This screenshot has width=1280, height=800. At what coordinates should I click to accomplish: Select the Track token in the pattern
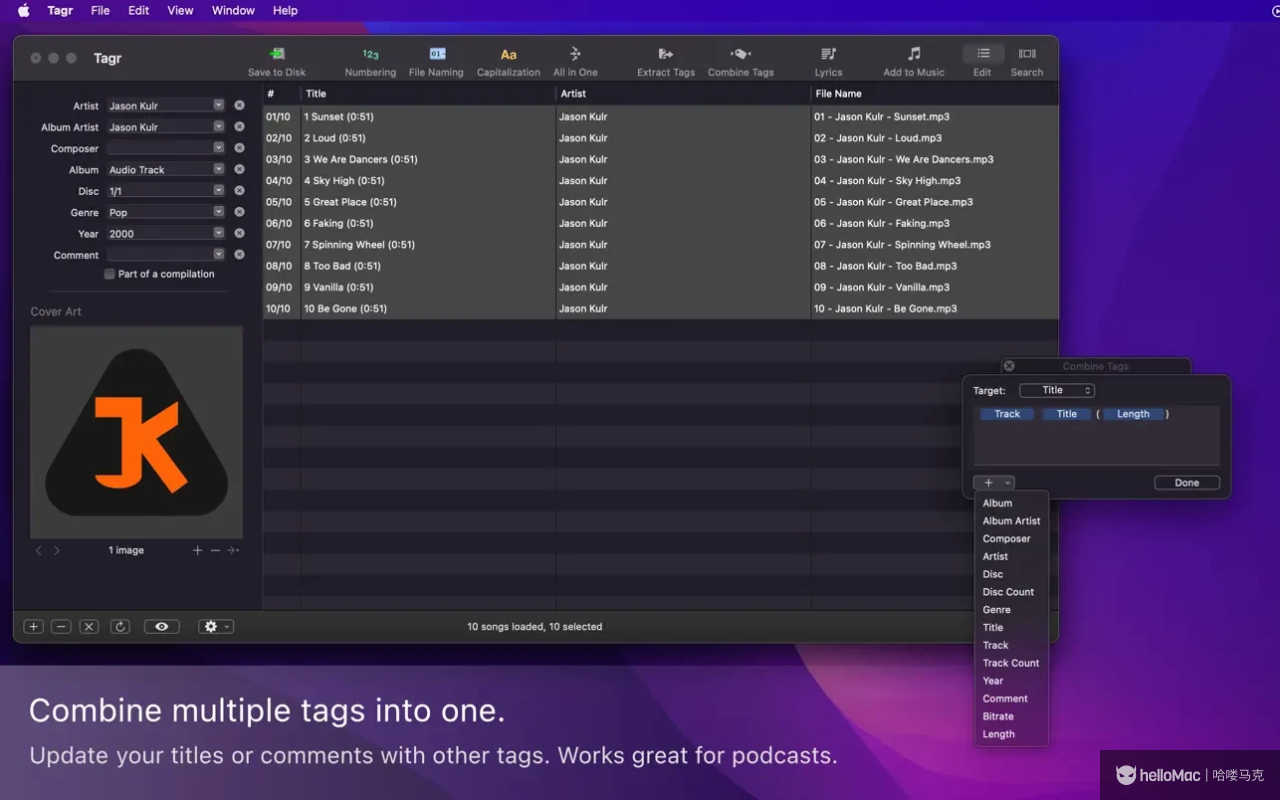click(x=1007, y=414)
